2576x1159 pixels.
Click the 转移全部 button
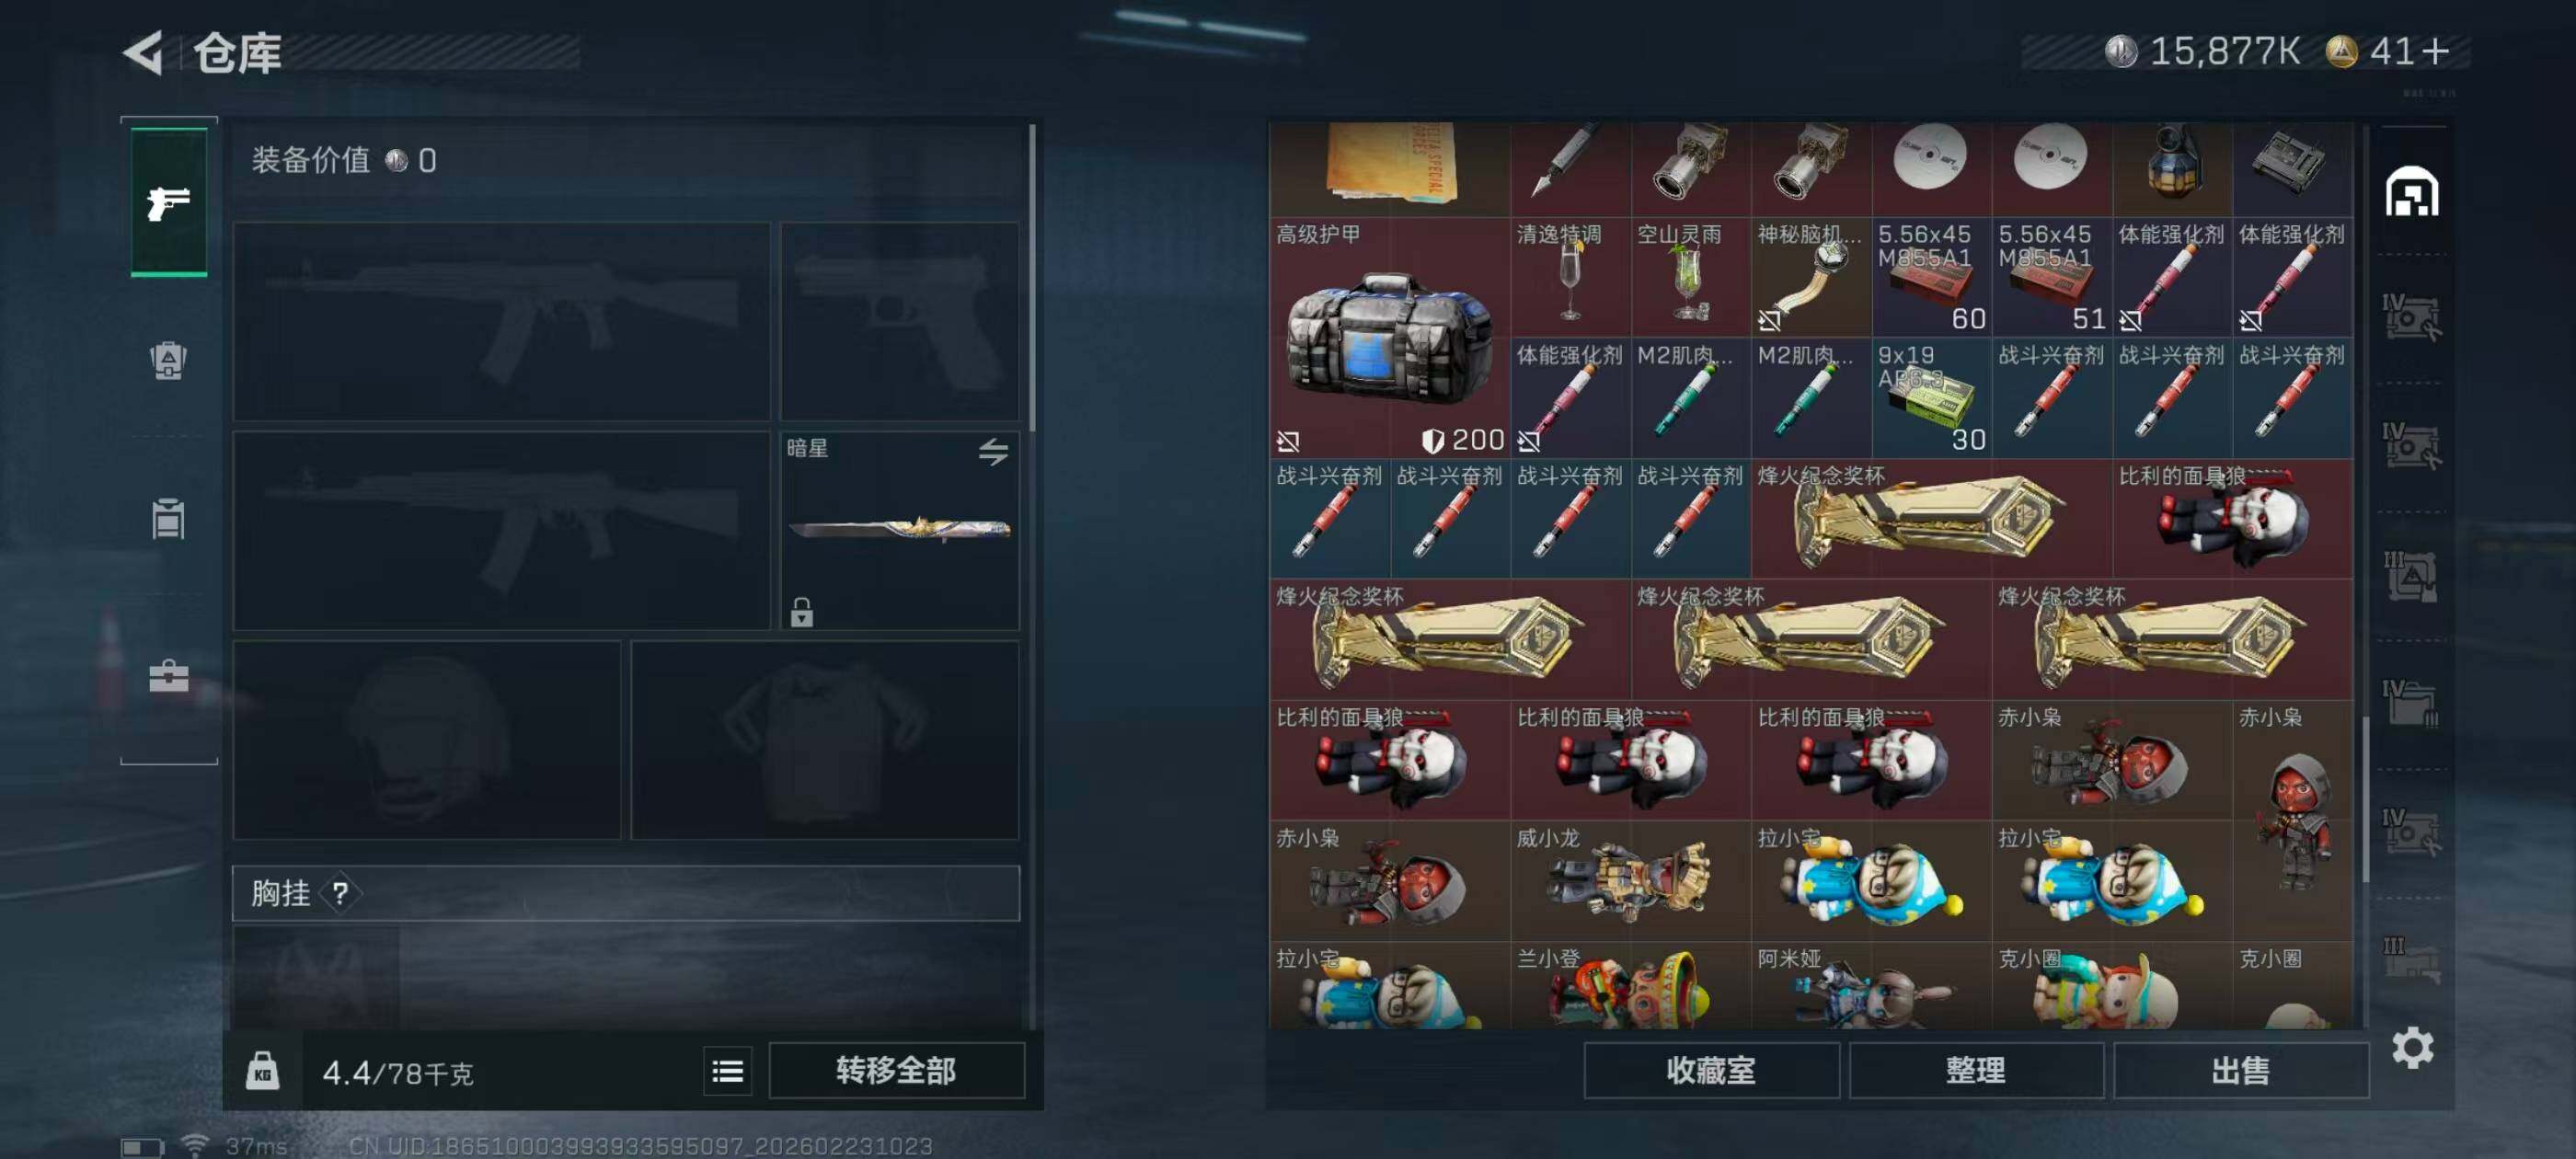coord(896,1071)
